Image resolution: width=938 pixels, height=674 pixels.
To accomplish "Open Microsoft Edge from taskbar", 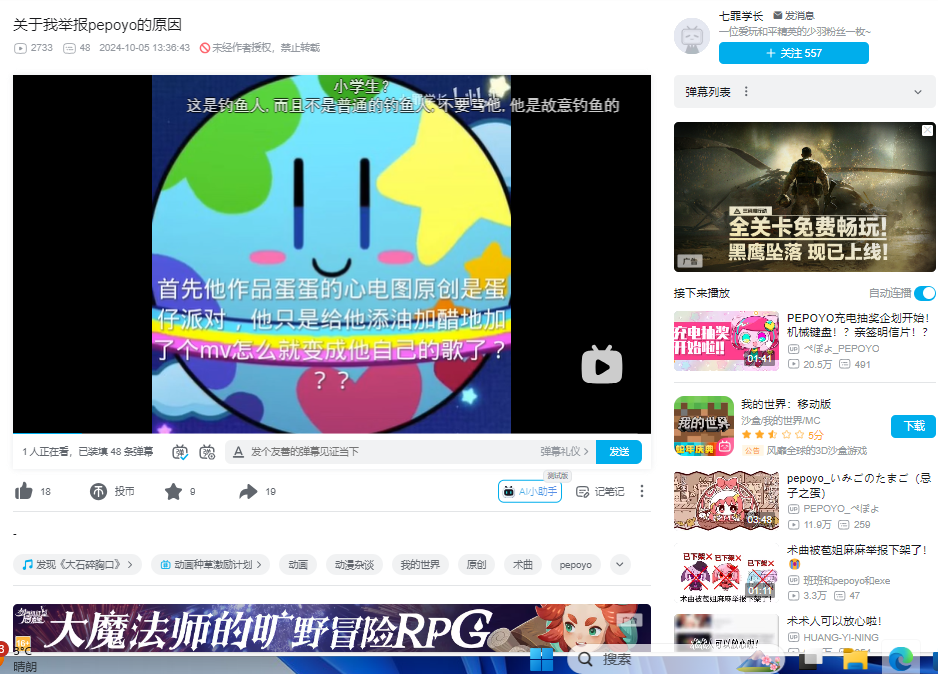I will pyautogui.click(x=900, y=660).
